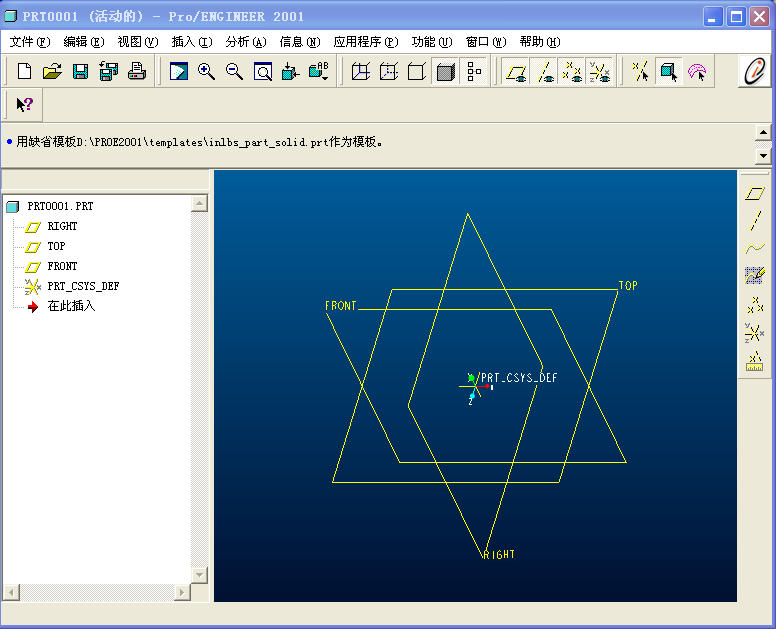Open the PTC information icon
This screenshot has height=629, width=776.
pyautogui.click(x=755, y=71)
